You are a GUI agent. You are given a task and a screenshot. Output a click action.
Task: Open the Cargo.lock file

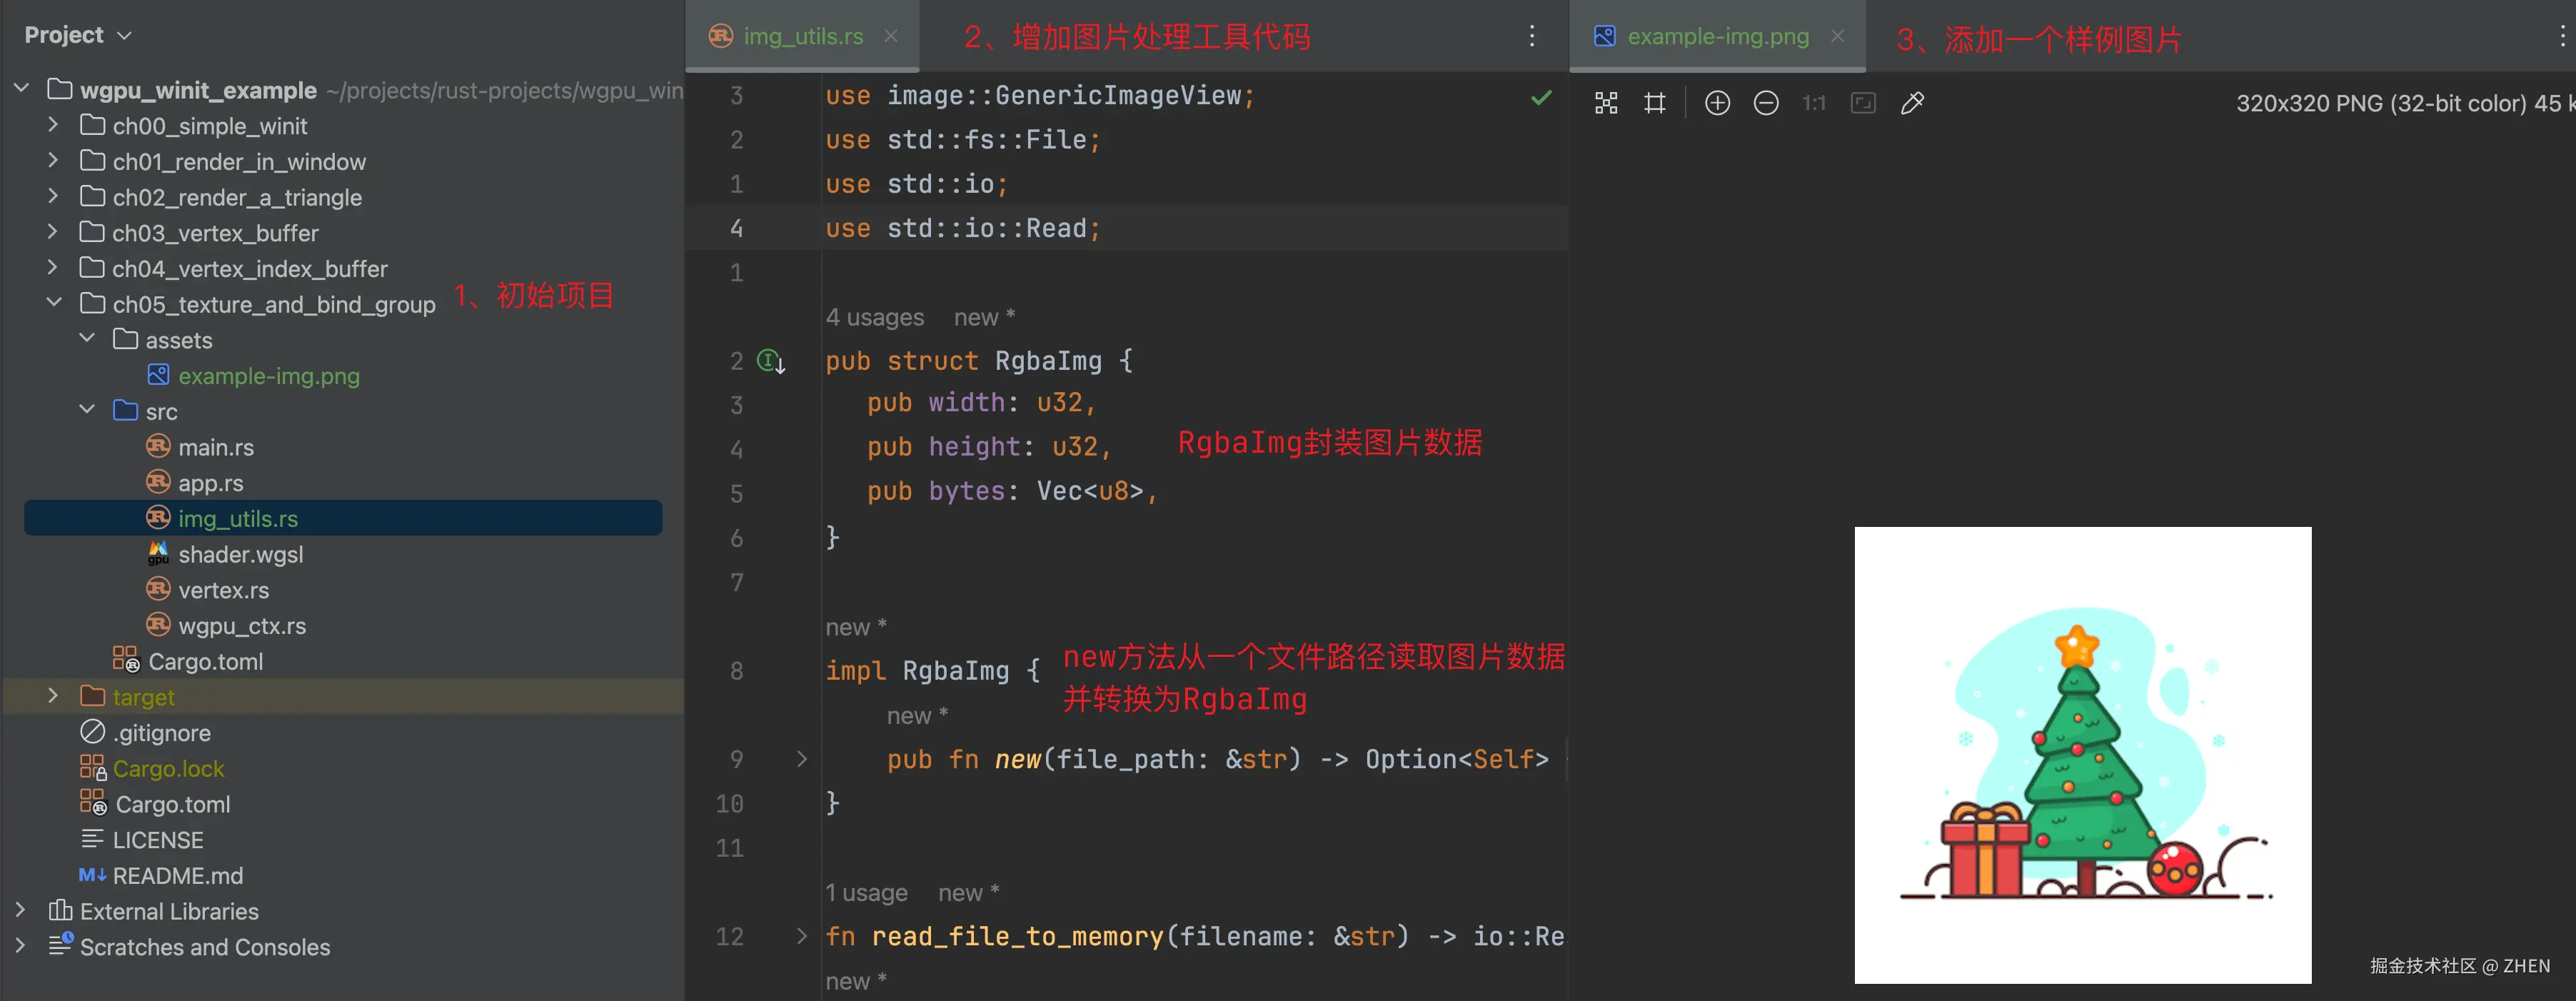(x=169, y=768)
